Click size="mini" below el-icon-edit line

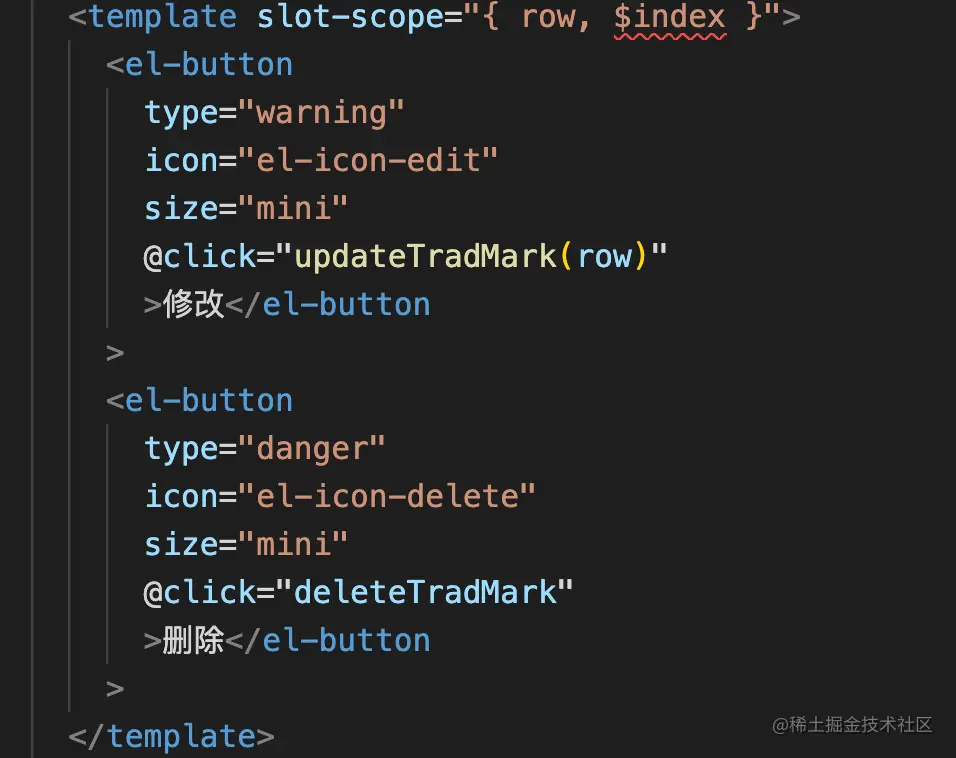click(x=246, y=209)
